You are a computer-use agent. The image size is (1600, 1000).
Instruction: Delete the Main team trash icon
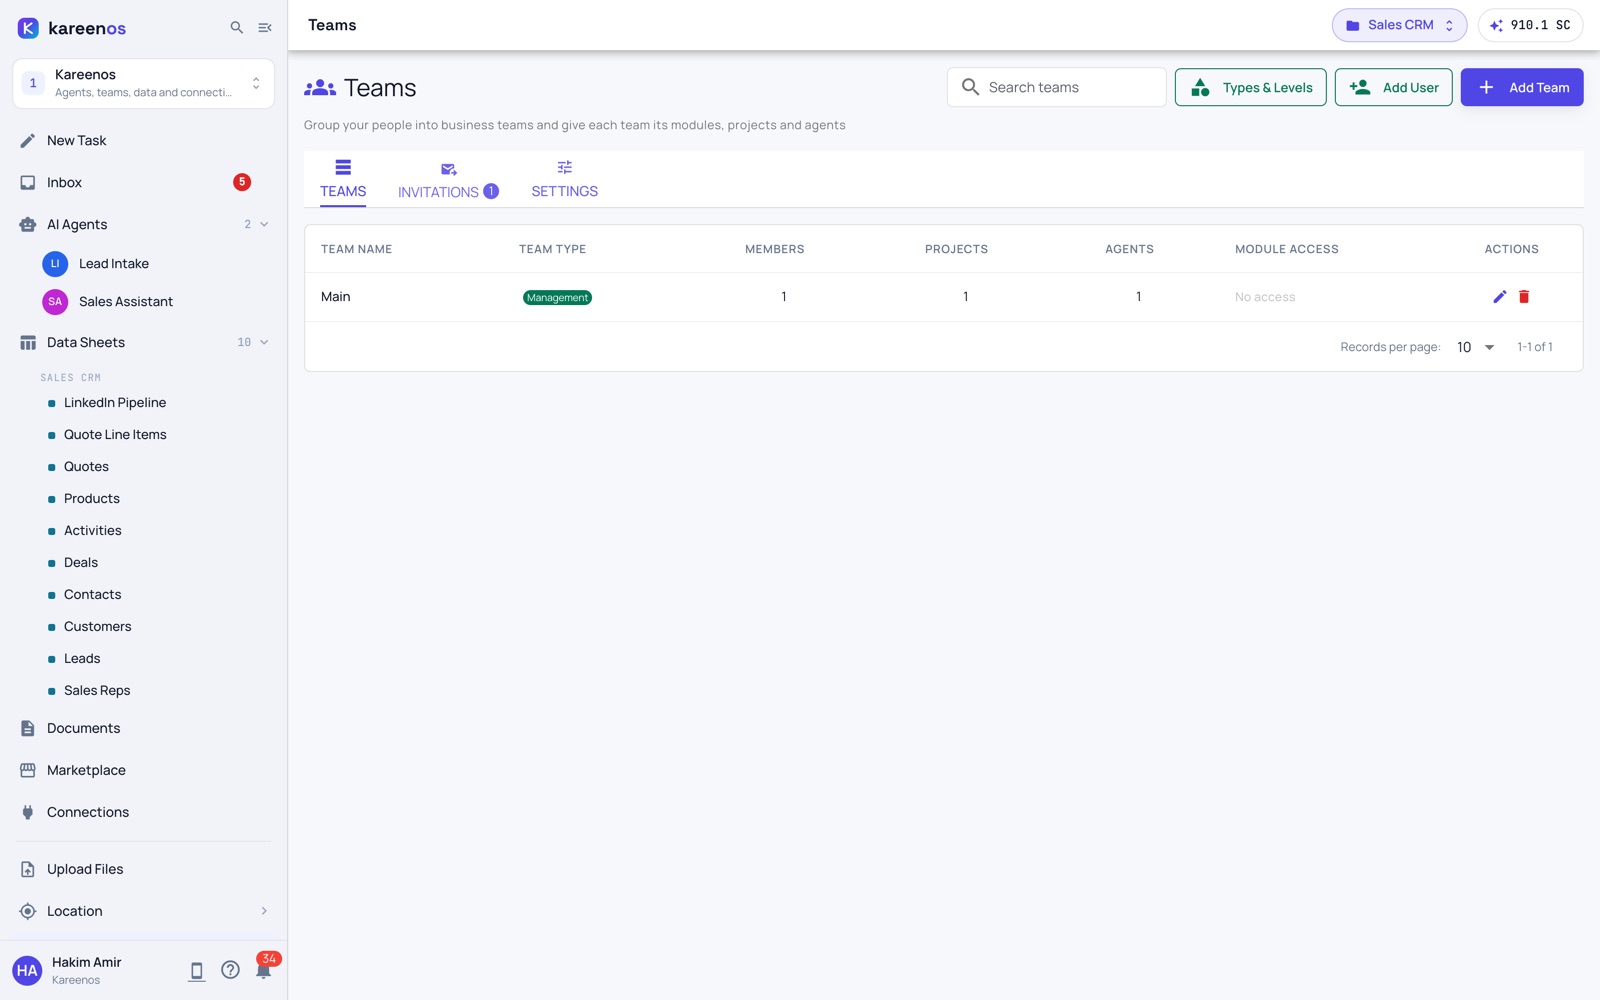click(1524, 297)
